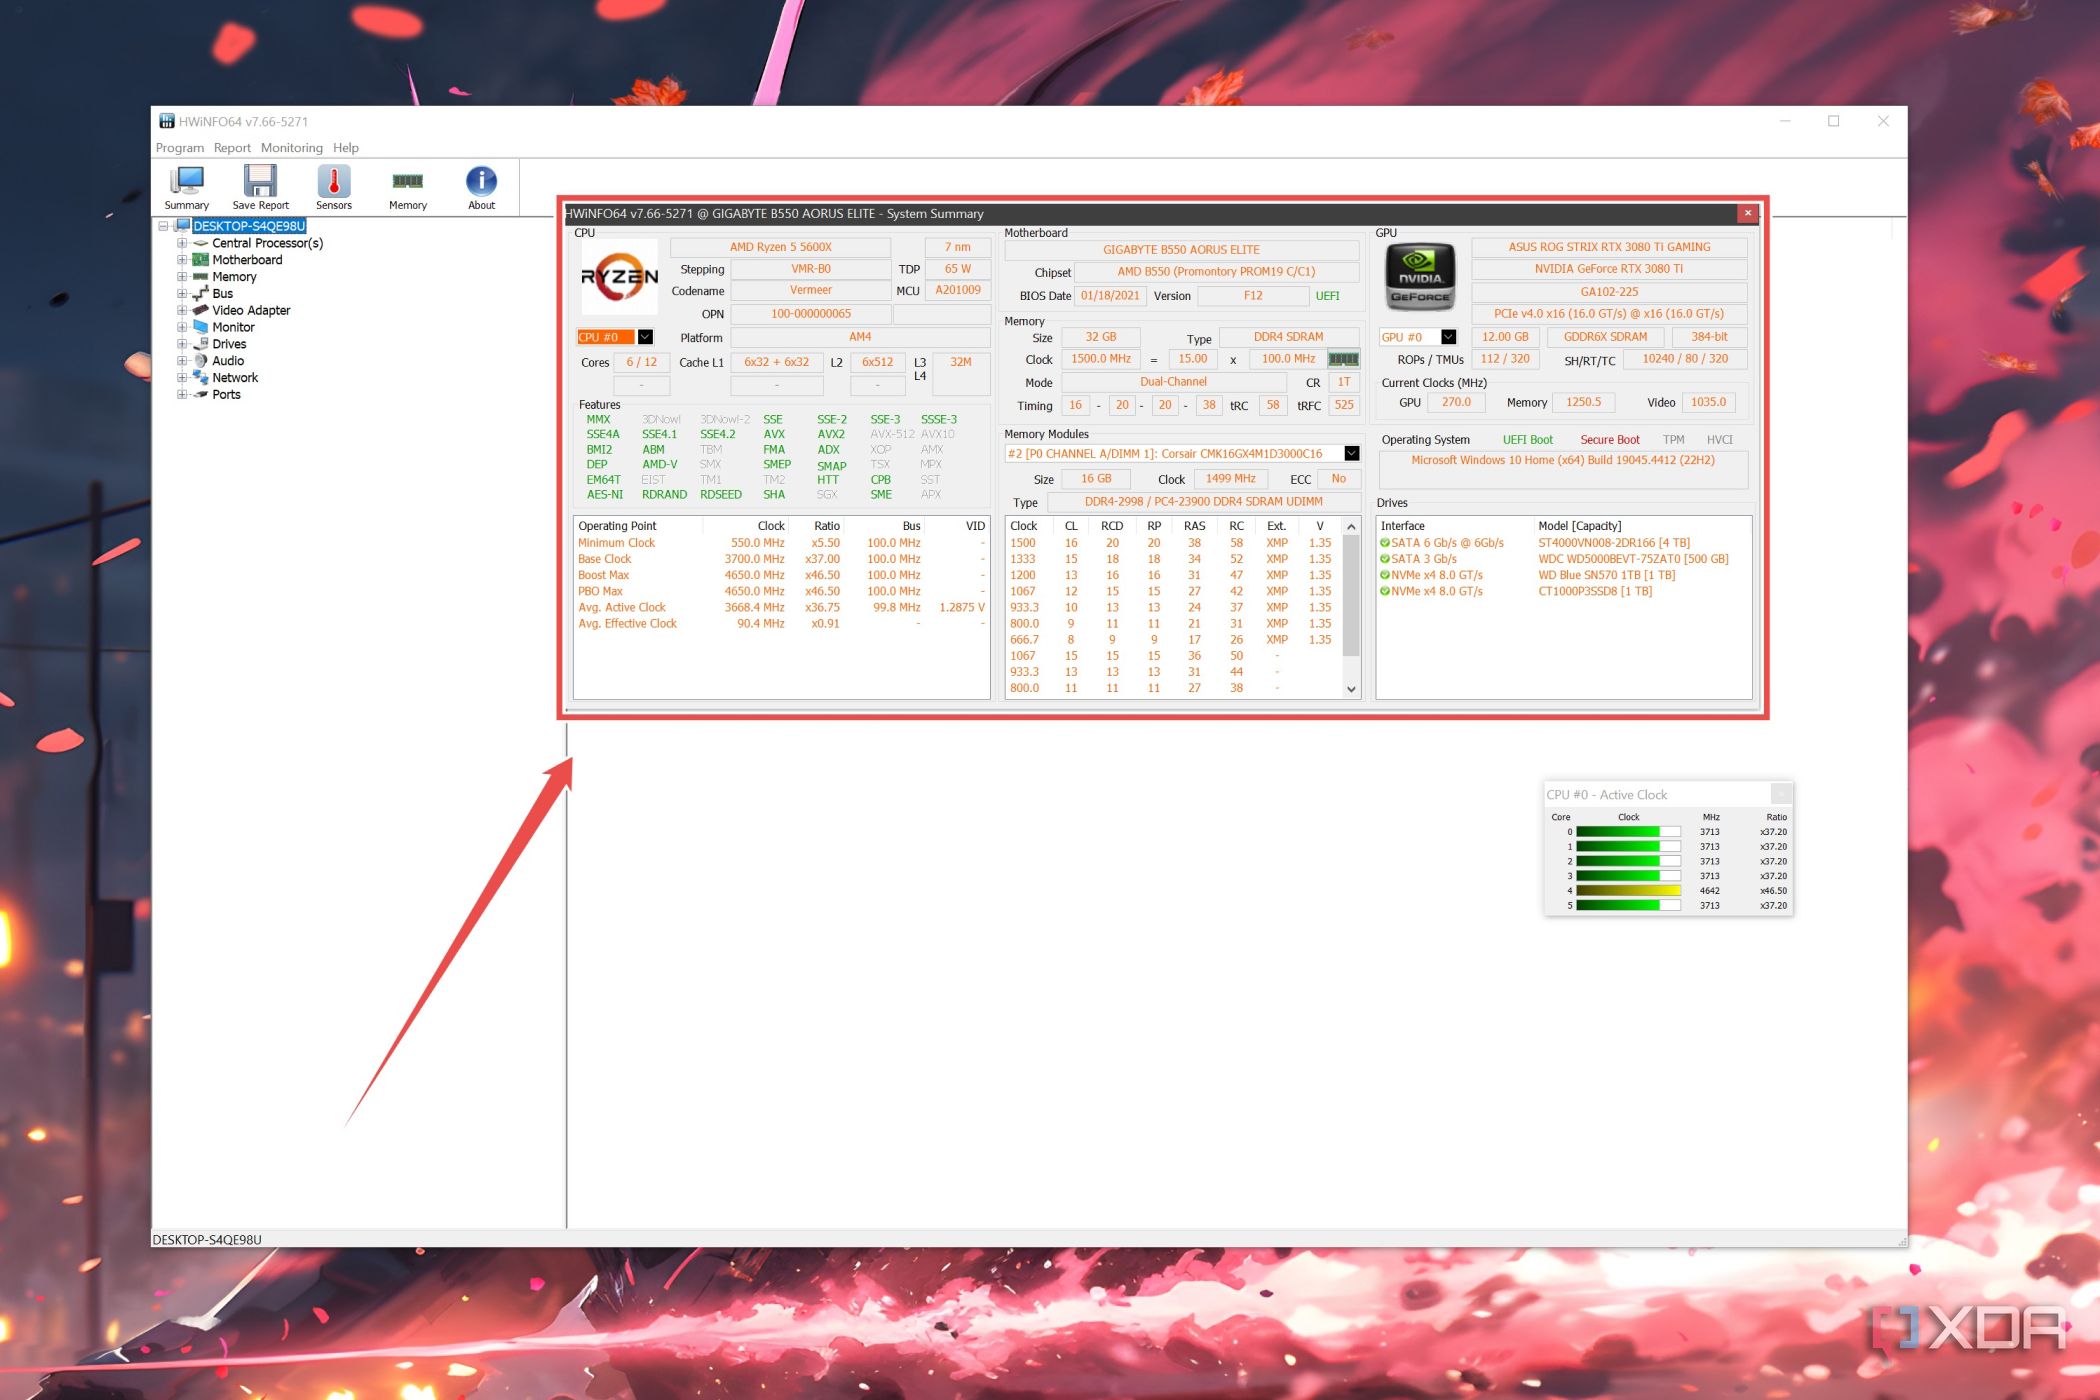This screenshot has width=2100, height=1400.
Task: Click the Central Processor(s) tree icon
Action: point(200,243)
